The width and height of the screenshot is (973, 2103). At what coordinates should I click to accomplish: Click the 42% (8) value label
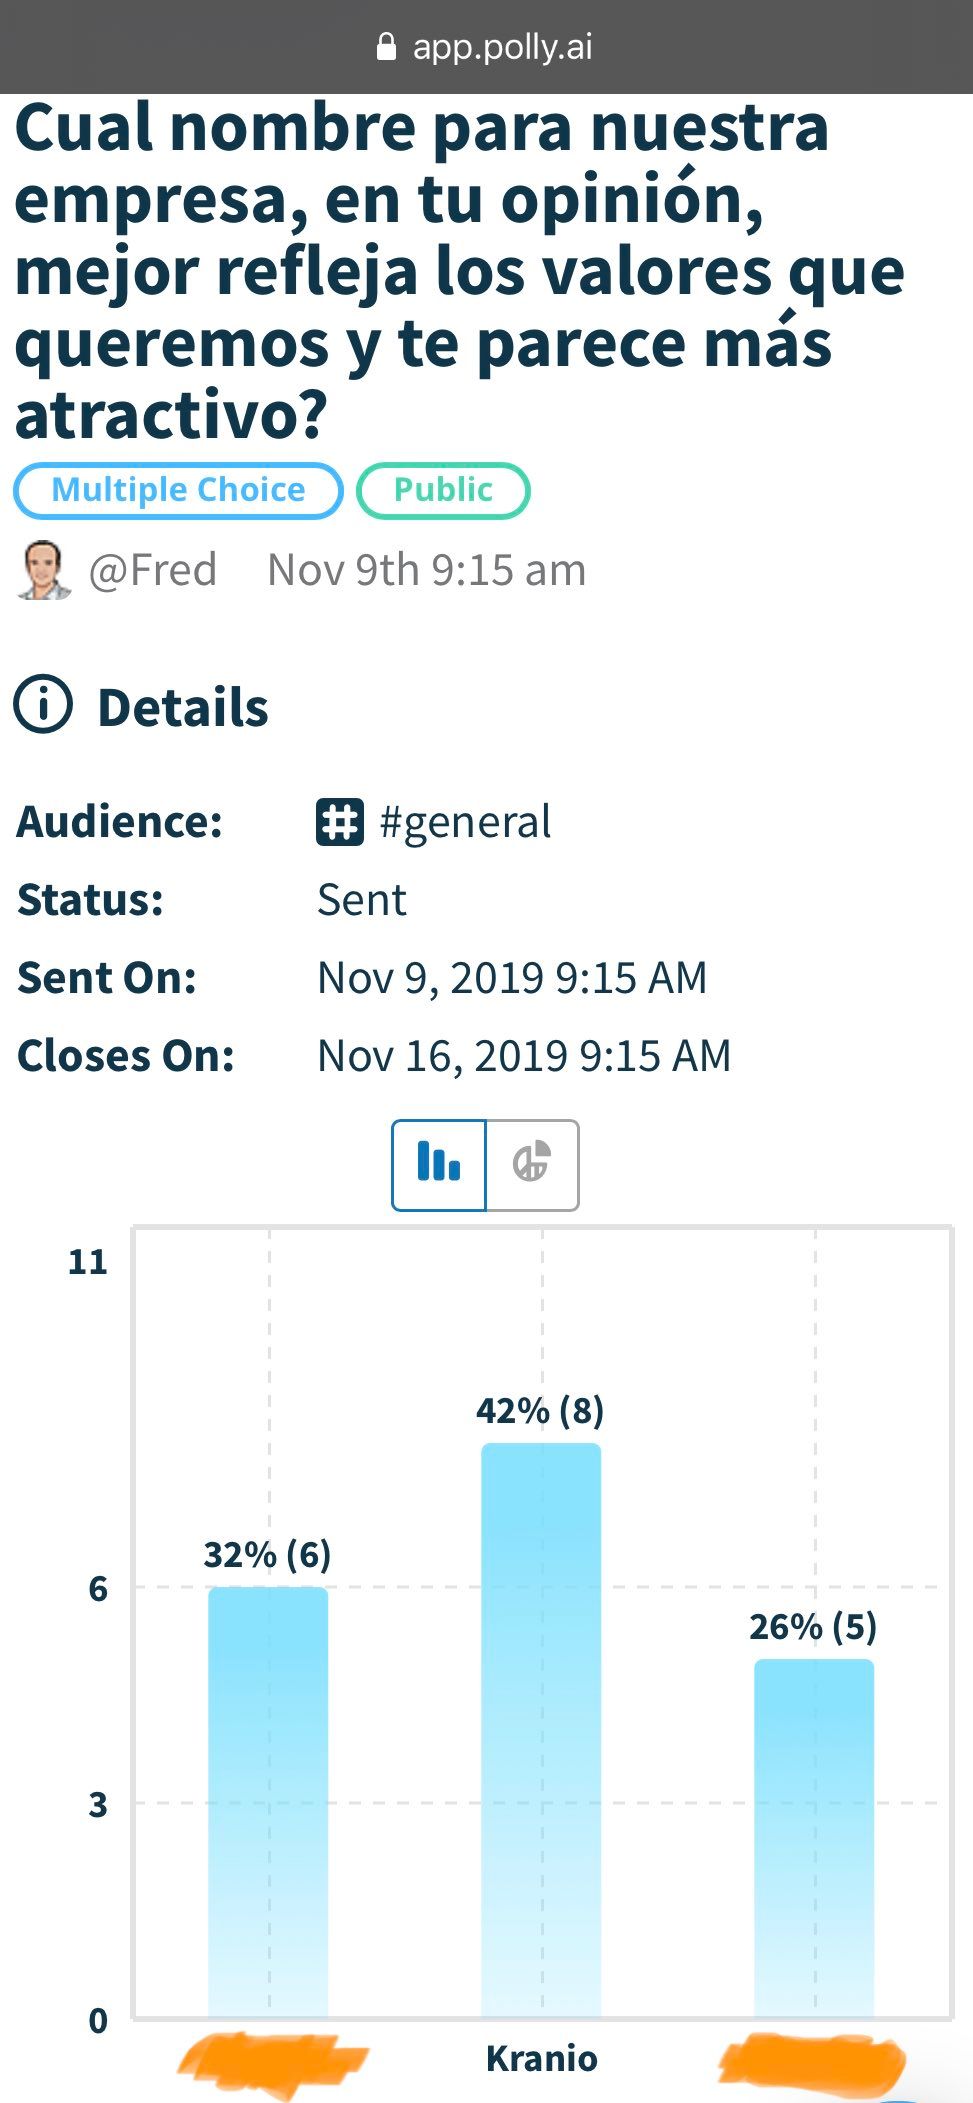pyautogui.click(x=540, y=1411)
